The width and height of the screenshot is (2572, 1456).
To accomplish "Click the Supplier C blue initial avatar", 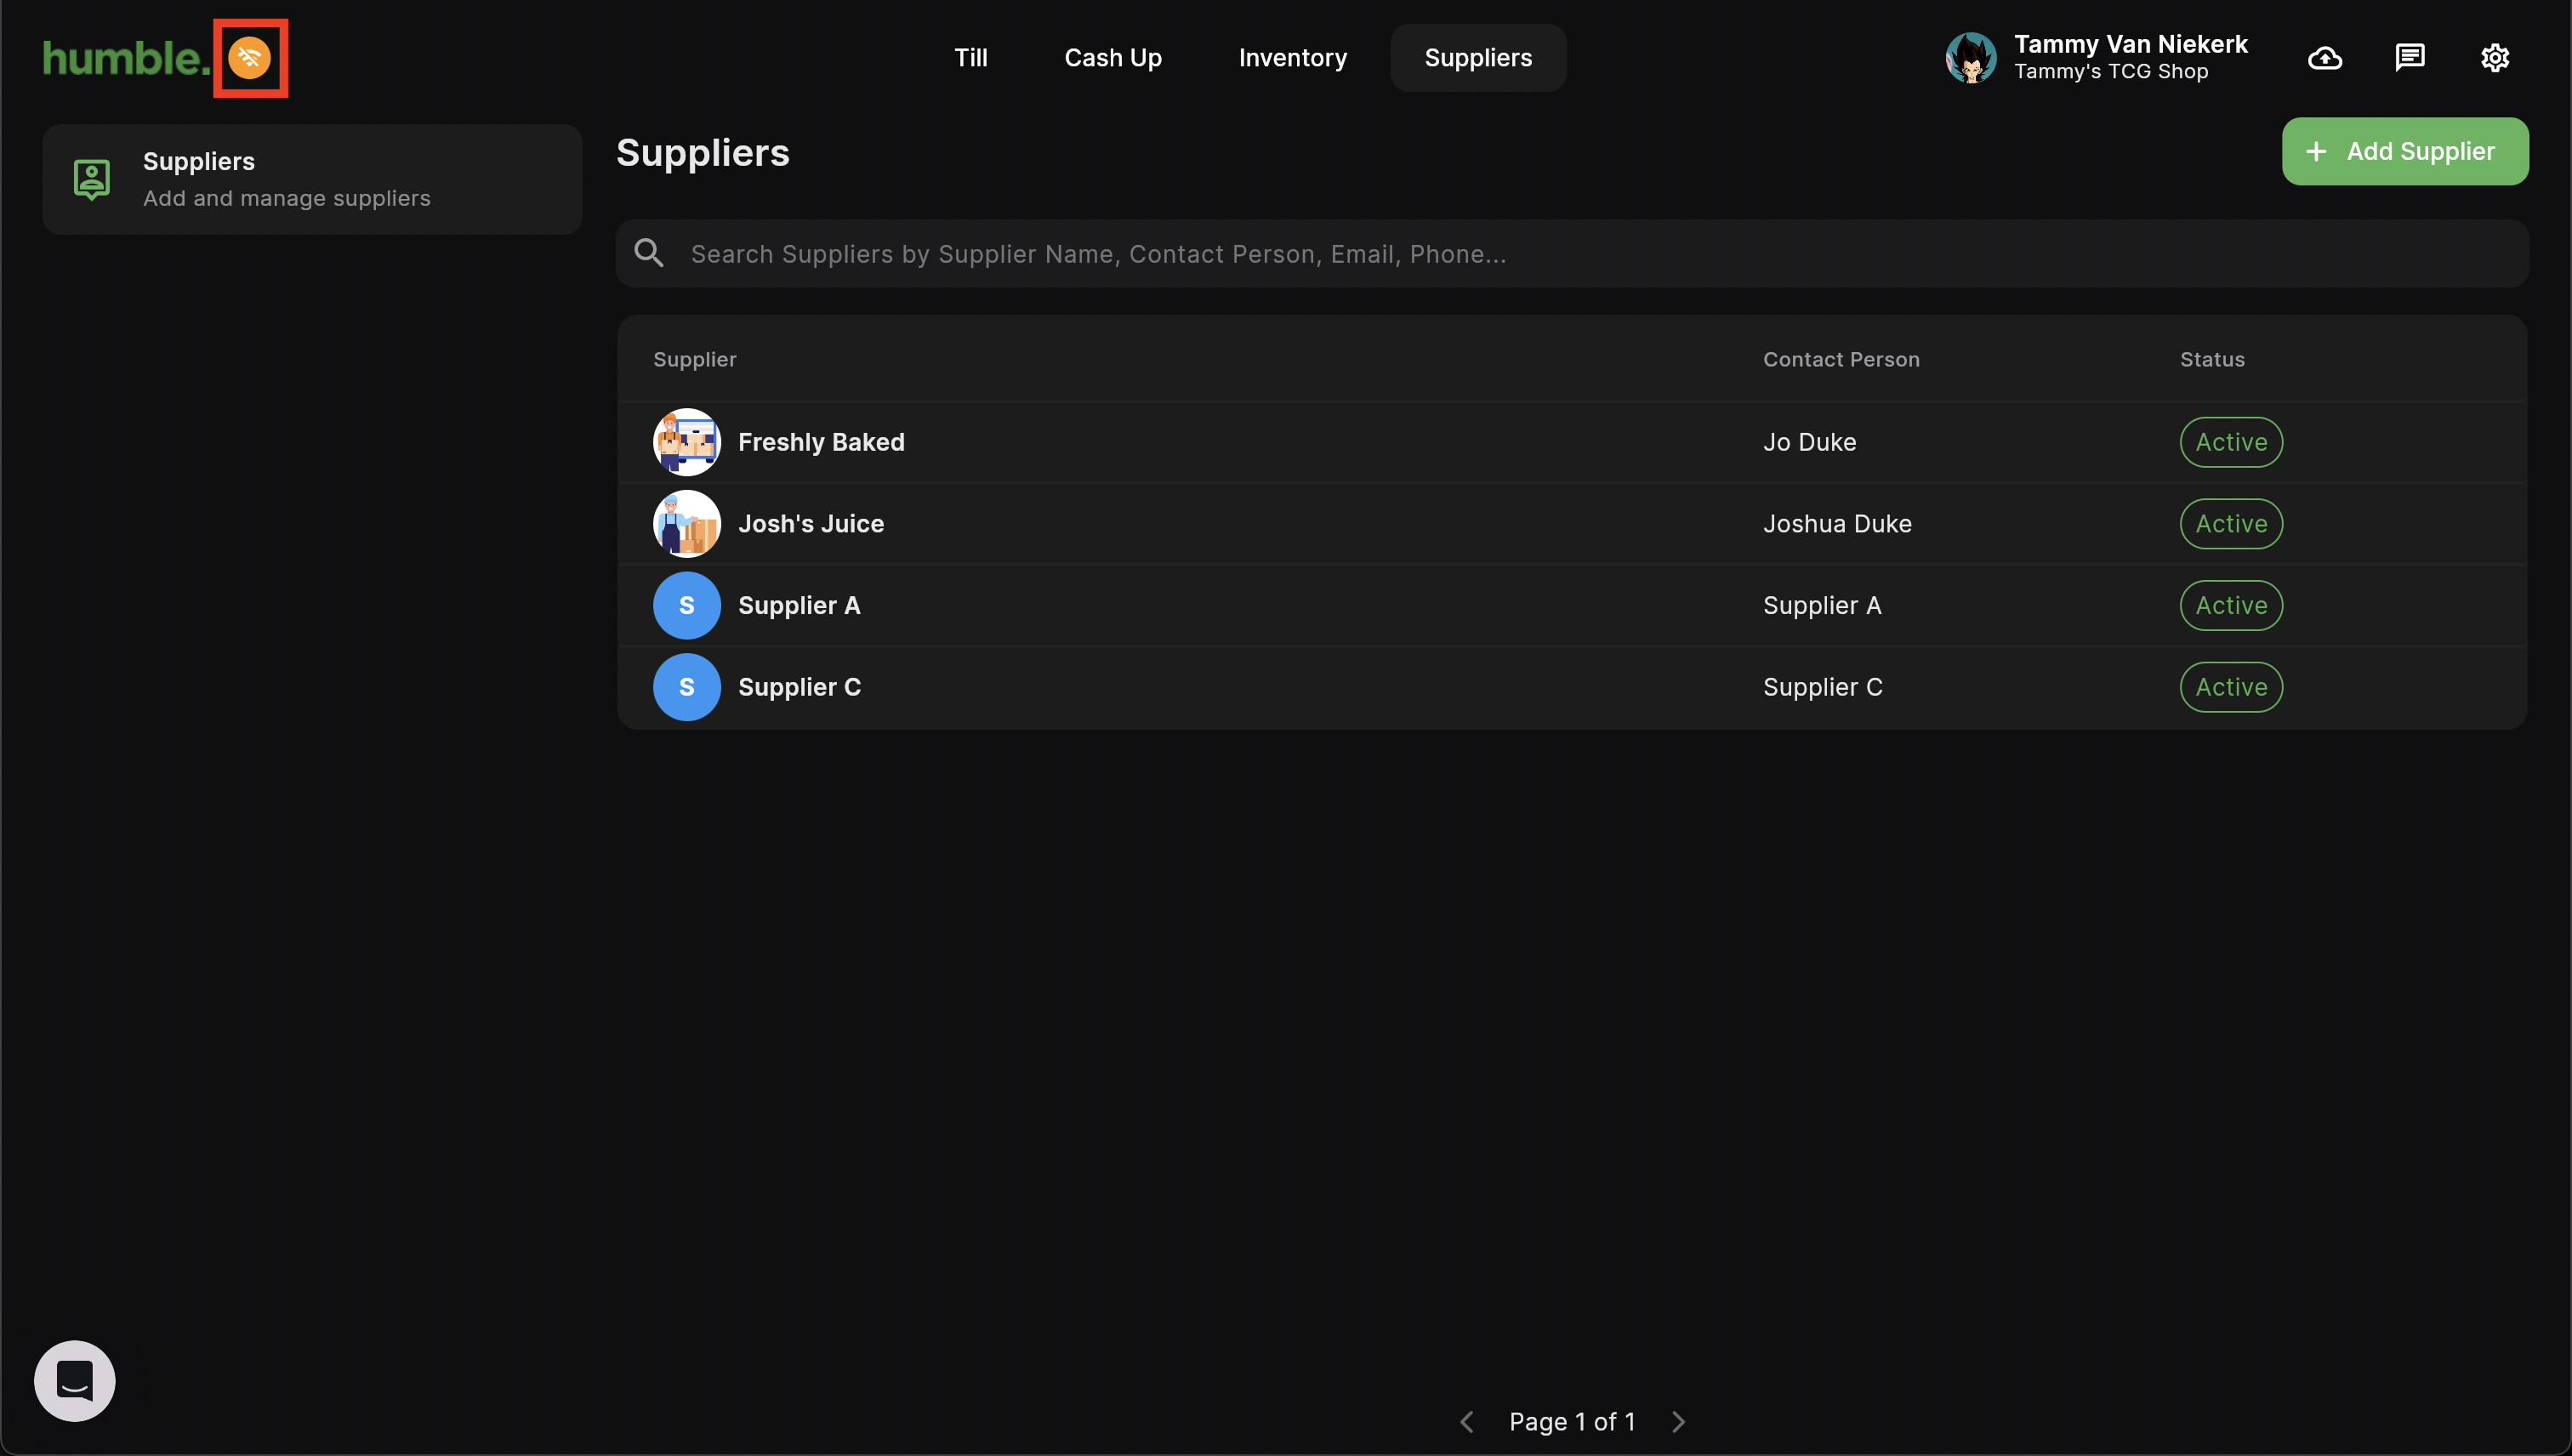I will (x=687, y=687).
